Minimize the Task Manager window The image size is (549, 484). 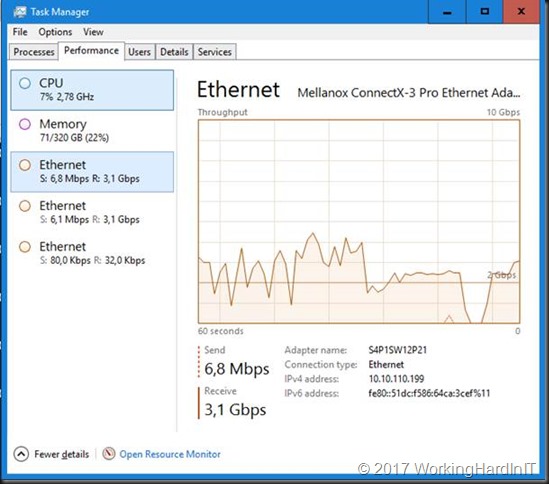(447, 12)
